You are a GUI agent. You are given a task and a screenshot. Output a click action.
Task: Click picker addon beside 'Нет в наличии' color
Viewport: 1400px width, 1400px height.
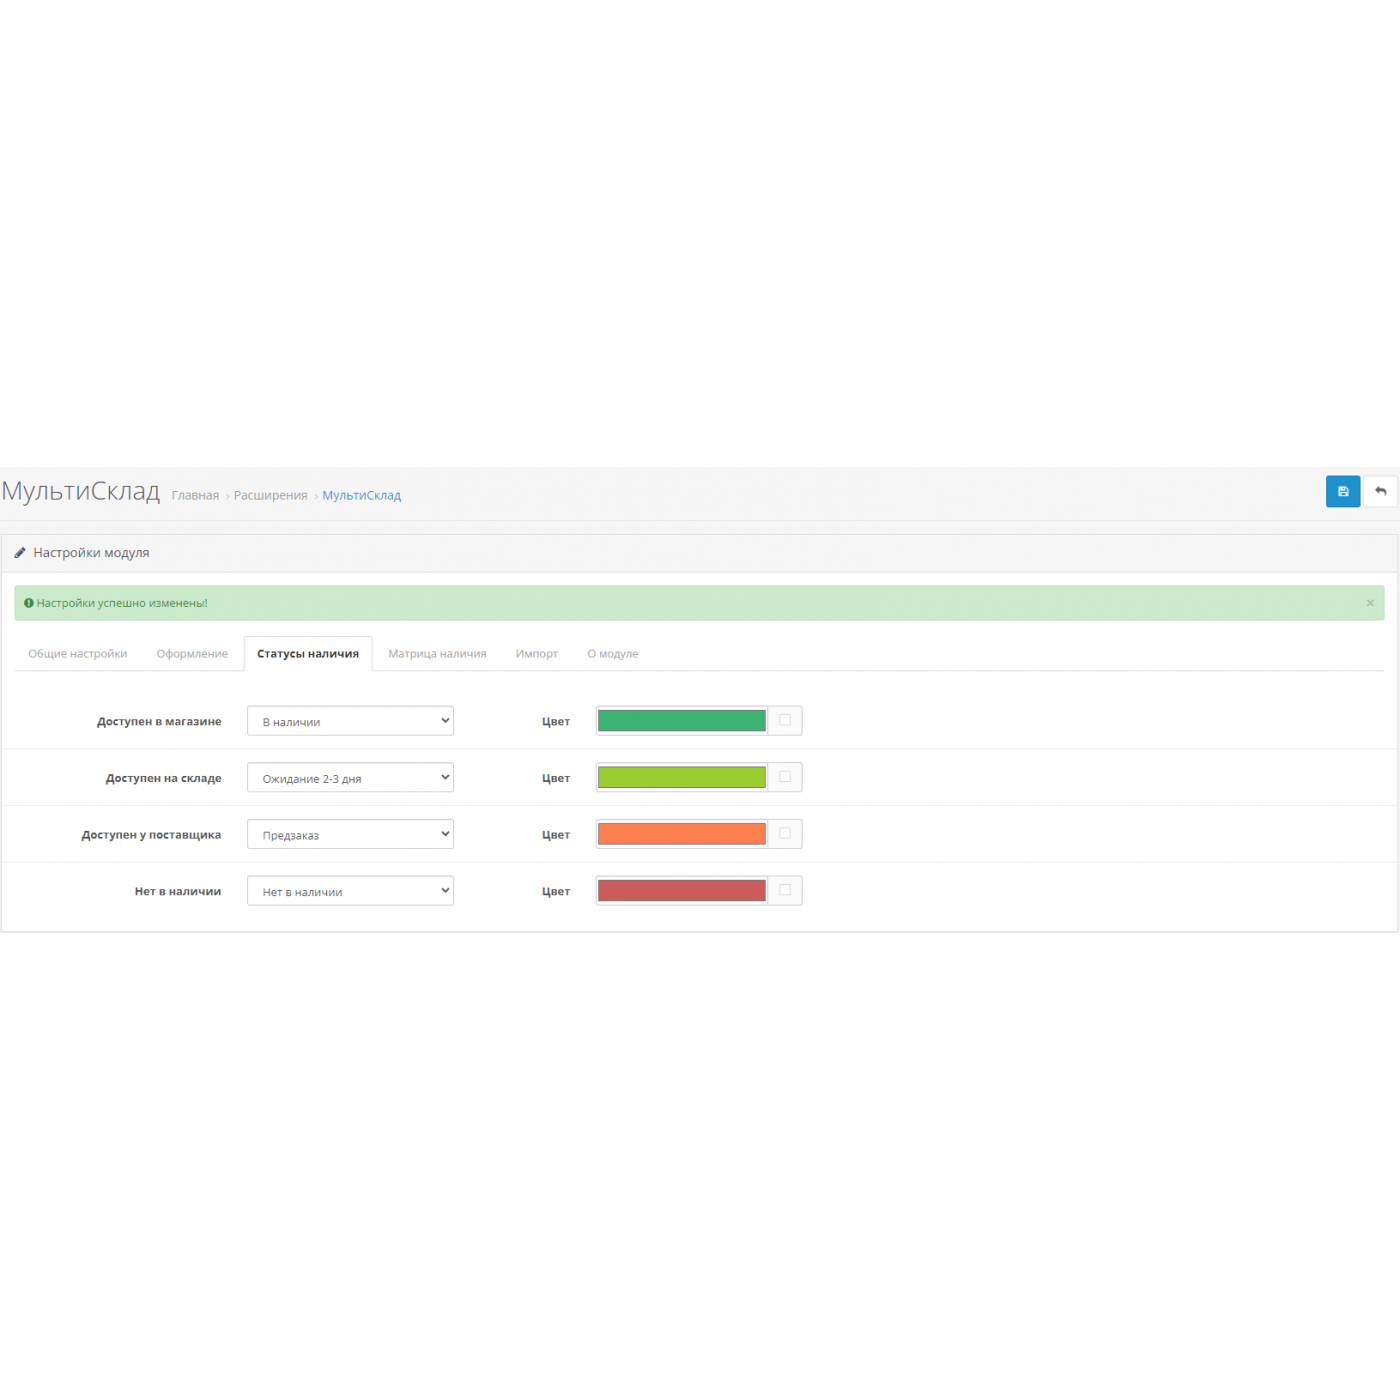point(785,891)
